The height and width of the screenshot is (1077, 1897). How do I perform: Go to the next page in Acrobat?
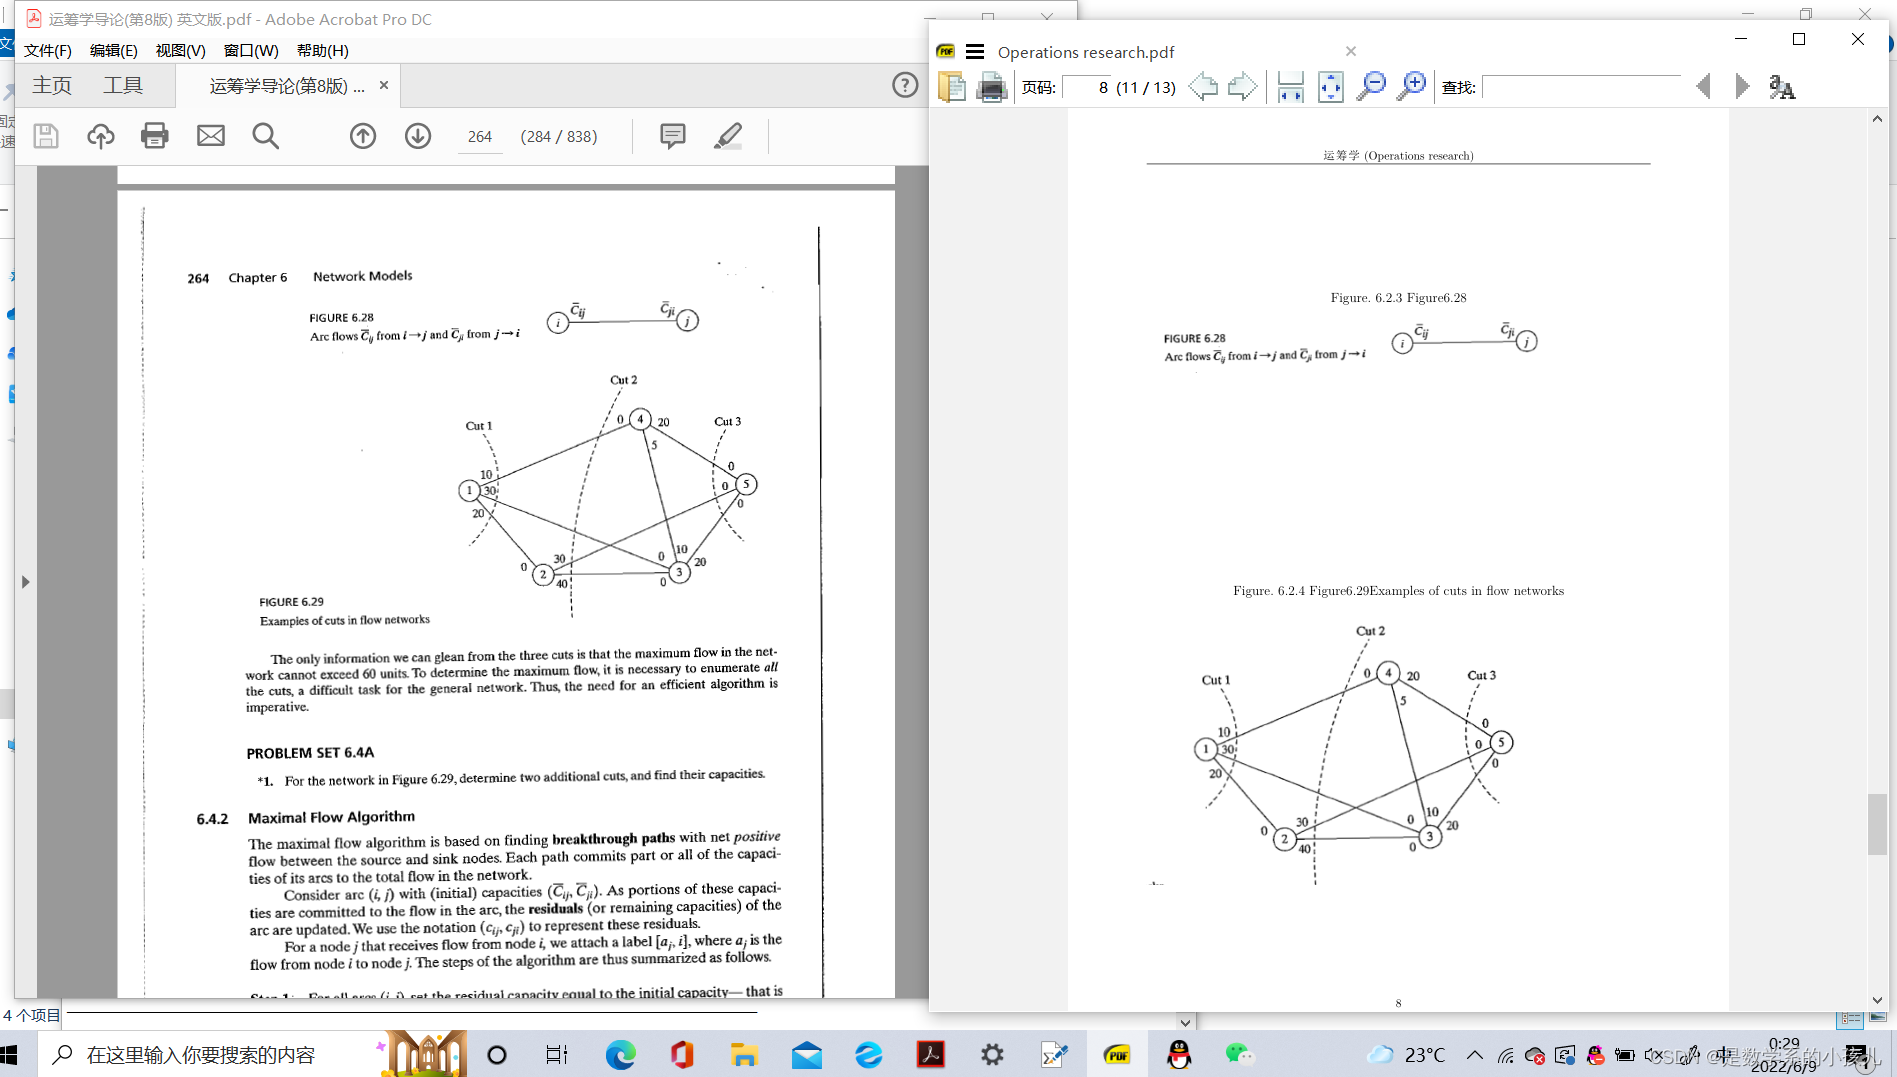click(417, 136)
